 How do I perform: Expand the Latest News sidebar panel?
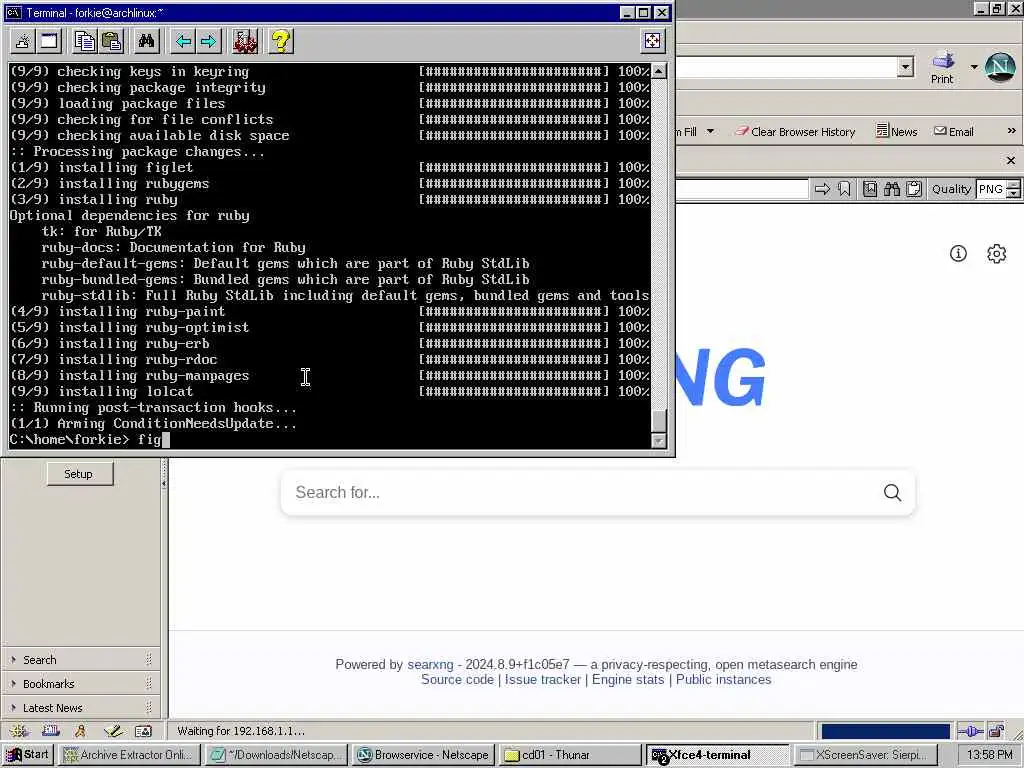click(81, 708)
